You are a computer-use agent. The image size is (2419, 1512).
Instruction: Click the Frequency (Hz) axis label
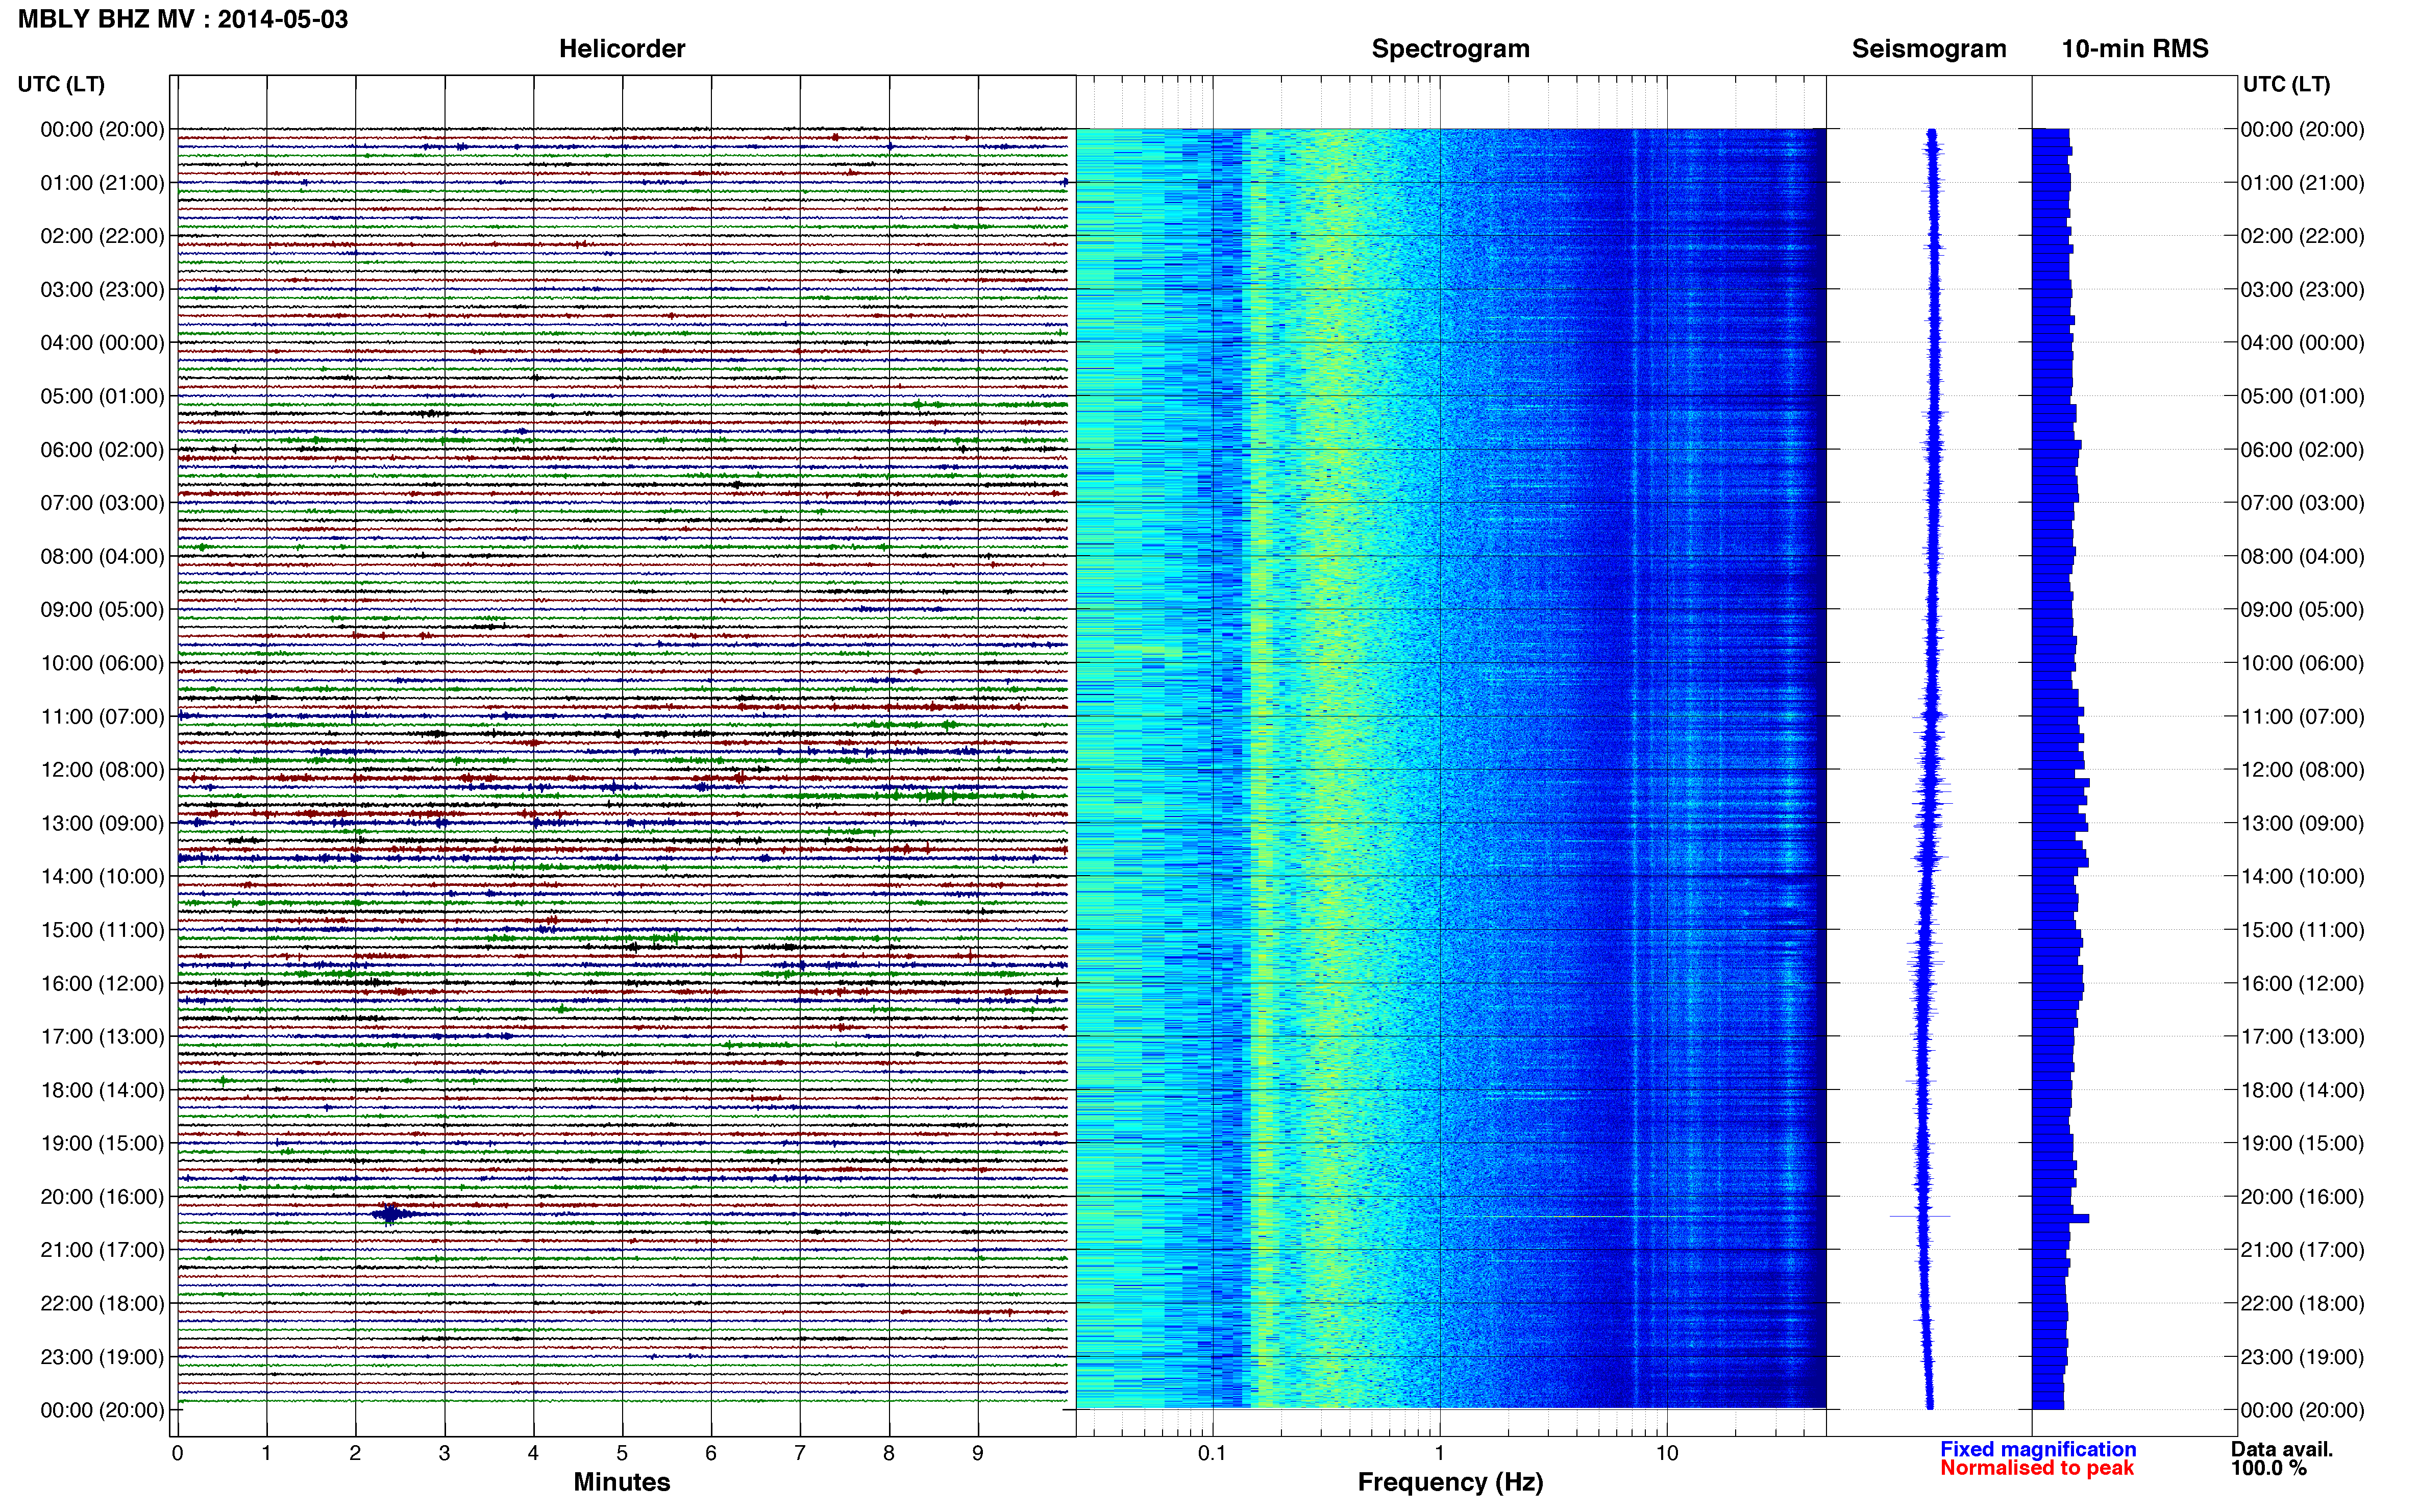click(x=1450, y=1482)
